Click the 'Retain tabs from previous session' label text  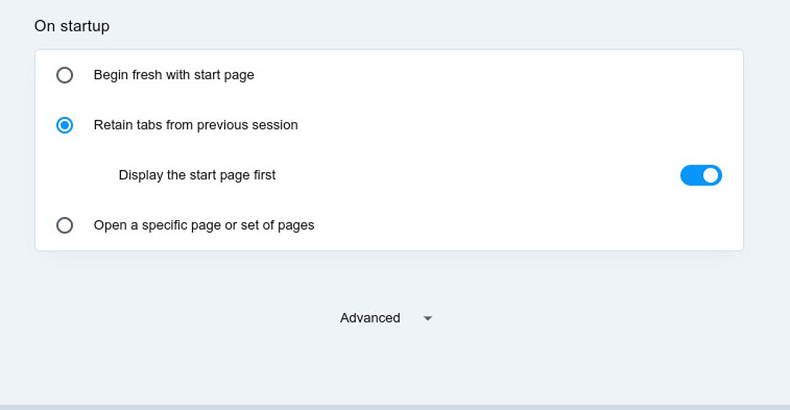point(196,125)
